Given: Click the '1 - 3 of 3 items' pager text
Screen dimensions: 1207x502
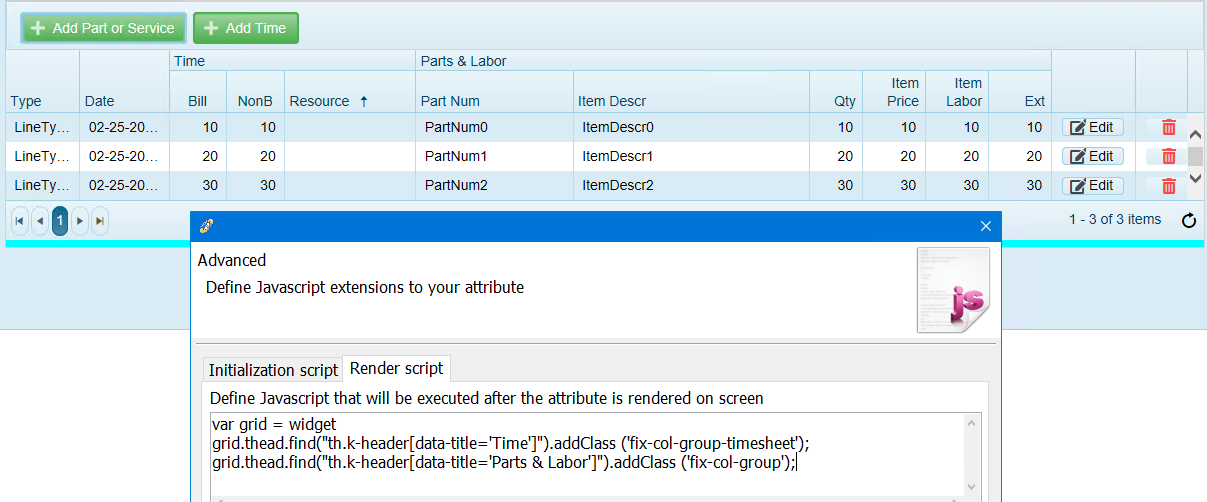Looking at the screenshot, I should 1115,219.
